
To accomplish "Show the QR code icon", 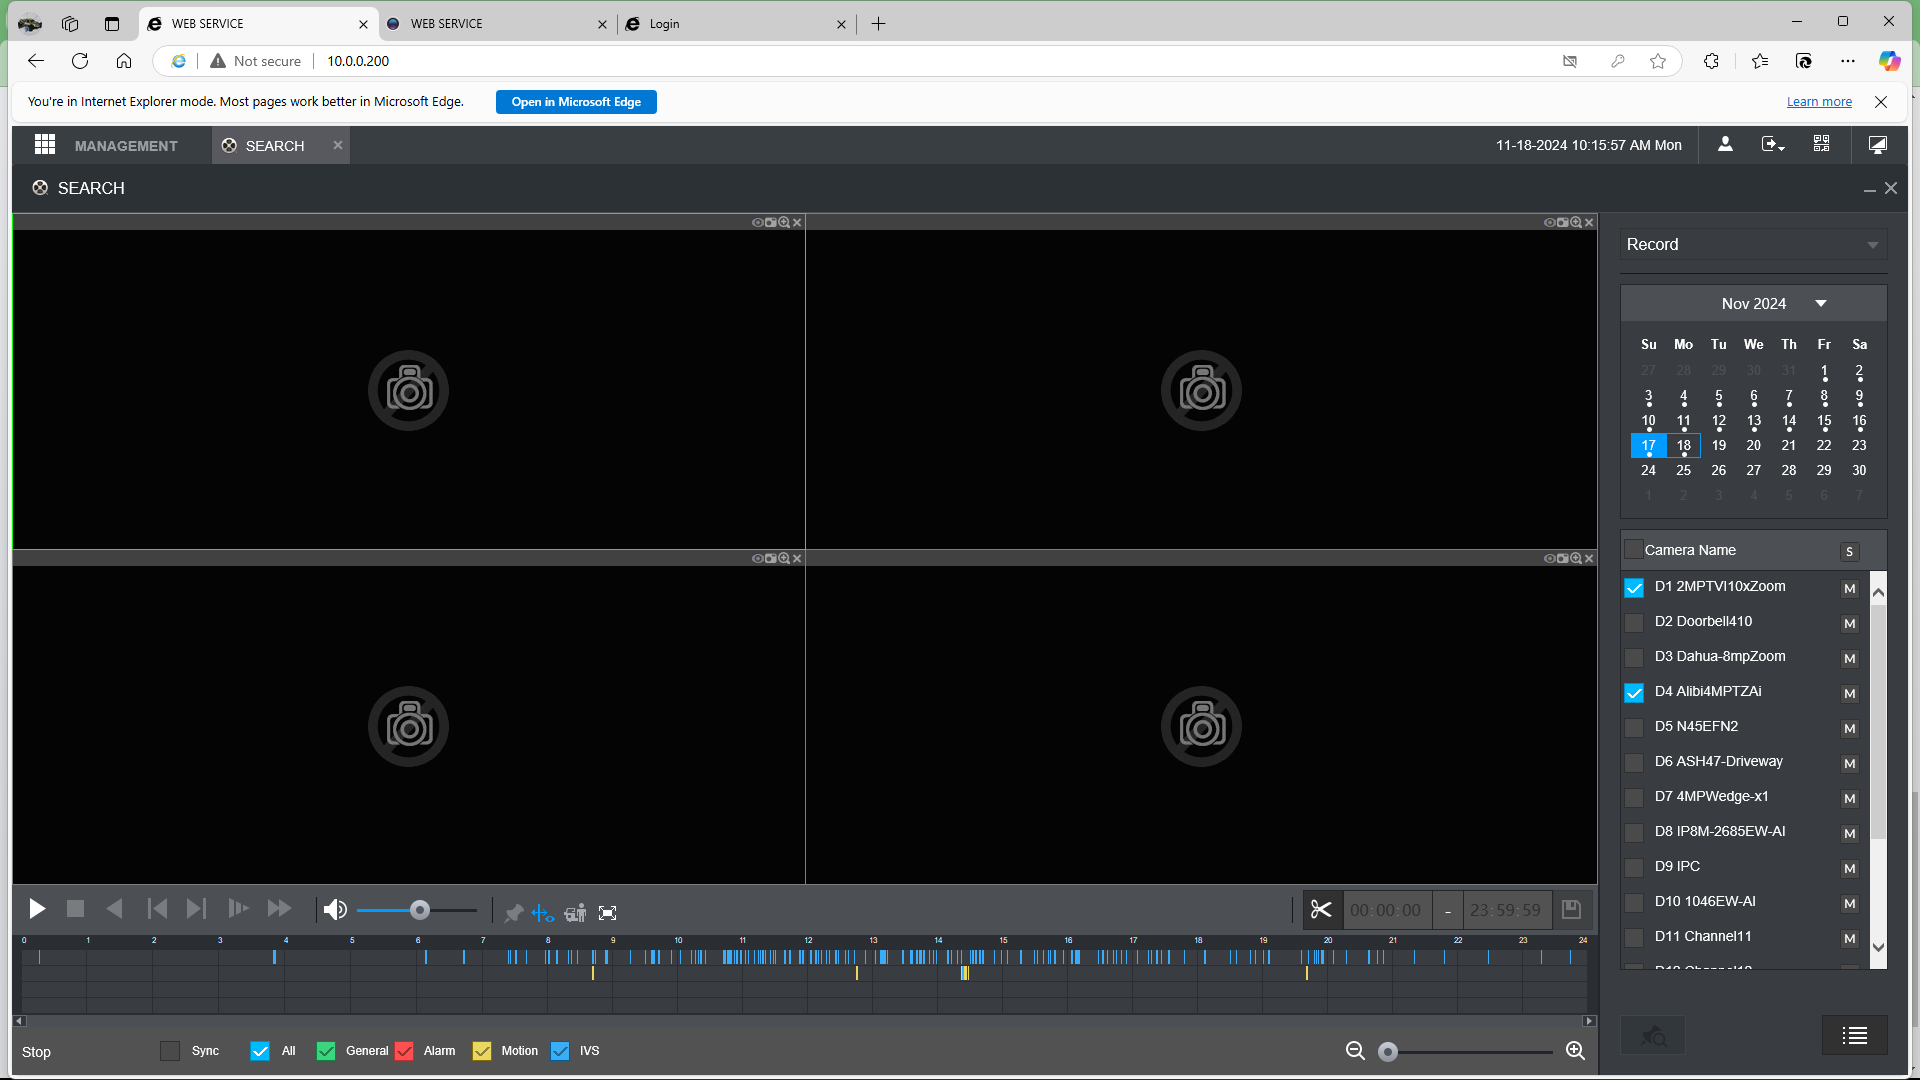I will (1822, 144).
